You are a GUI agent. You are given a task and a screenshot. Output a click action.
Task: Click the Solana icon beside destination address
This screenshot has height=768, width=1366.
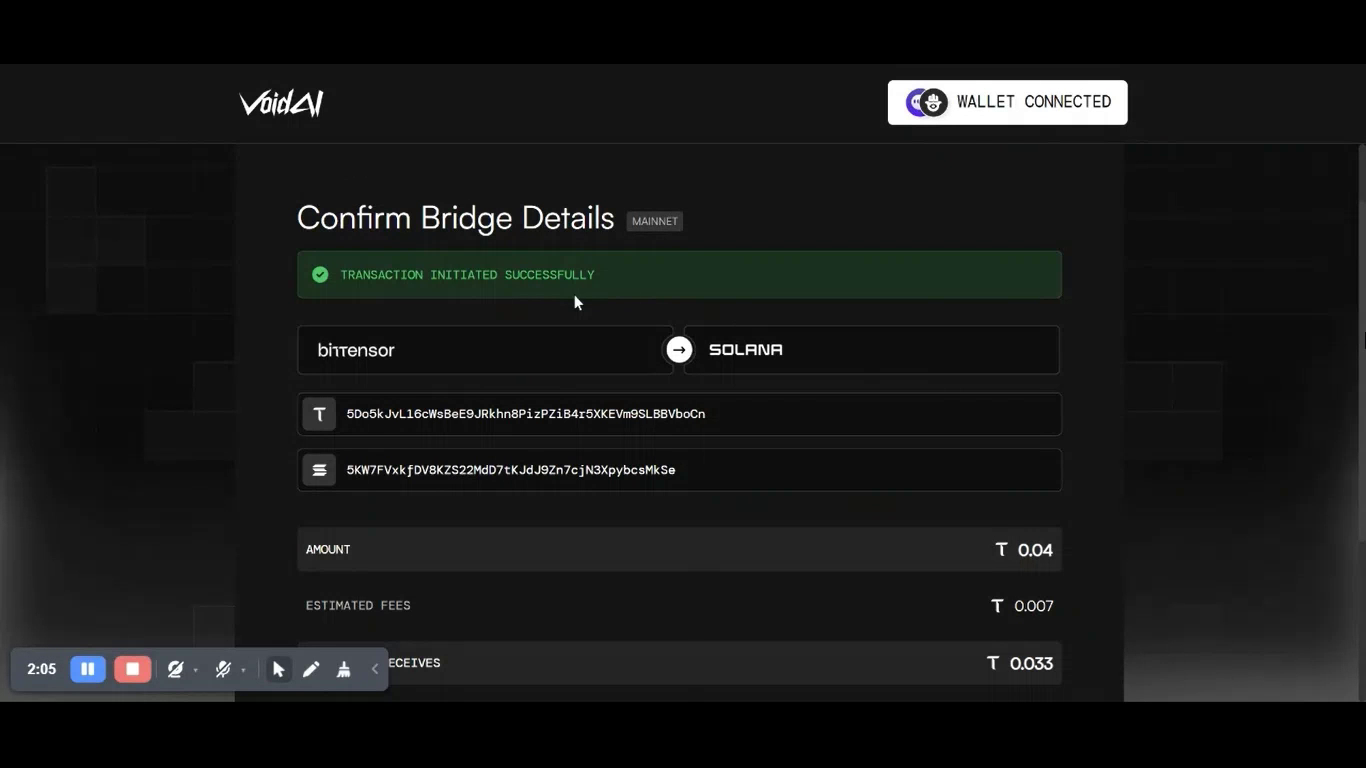point(320,470)
